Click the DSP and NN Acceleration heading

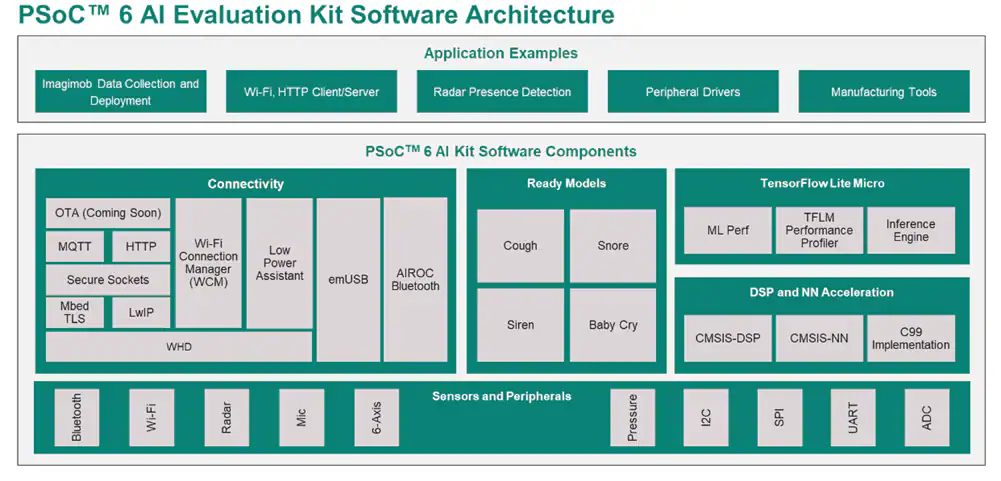(822, 293)
